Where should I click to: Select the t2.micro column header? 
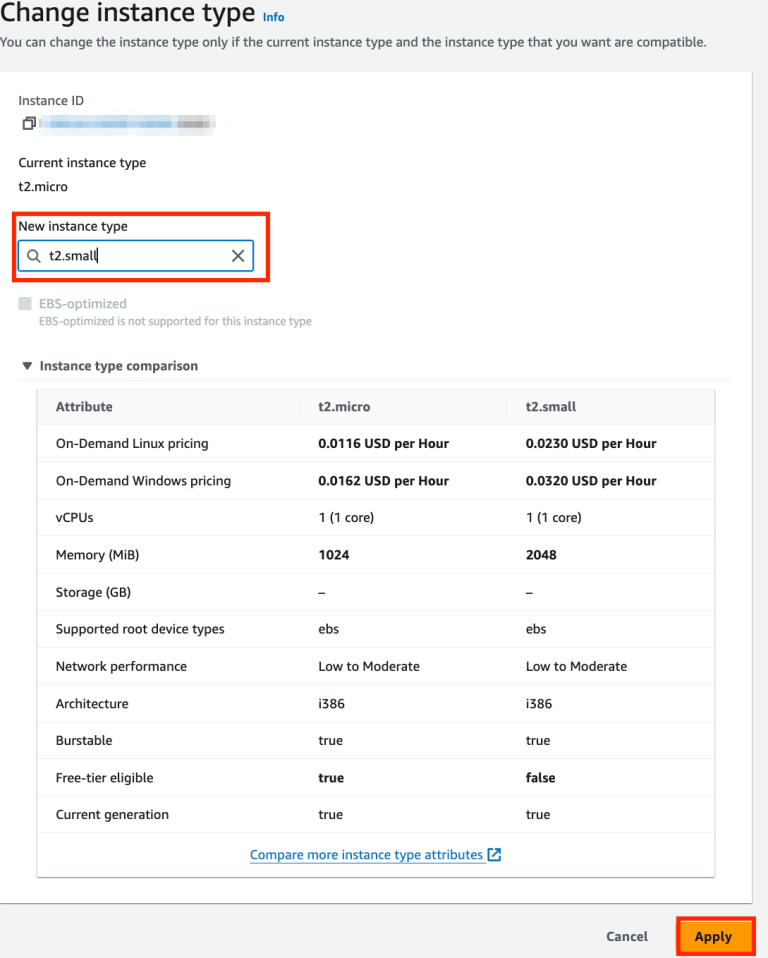(340, 406)
